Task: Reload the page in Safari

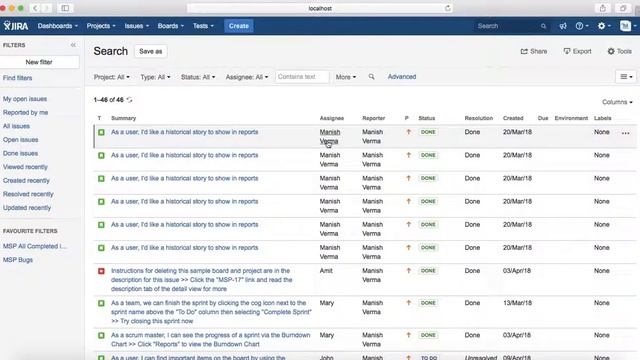Action: pos(448,8)
